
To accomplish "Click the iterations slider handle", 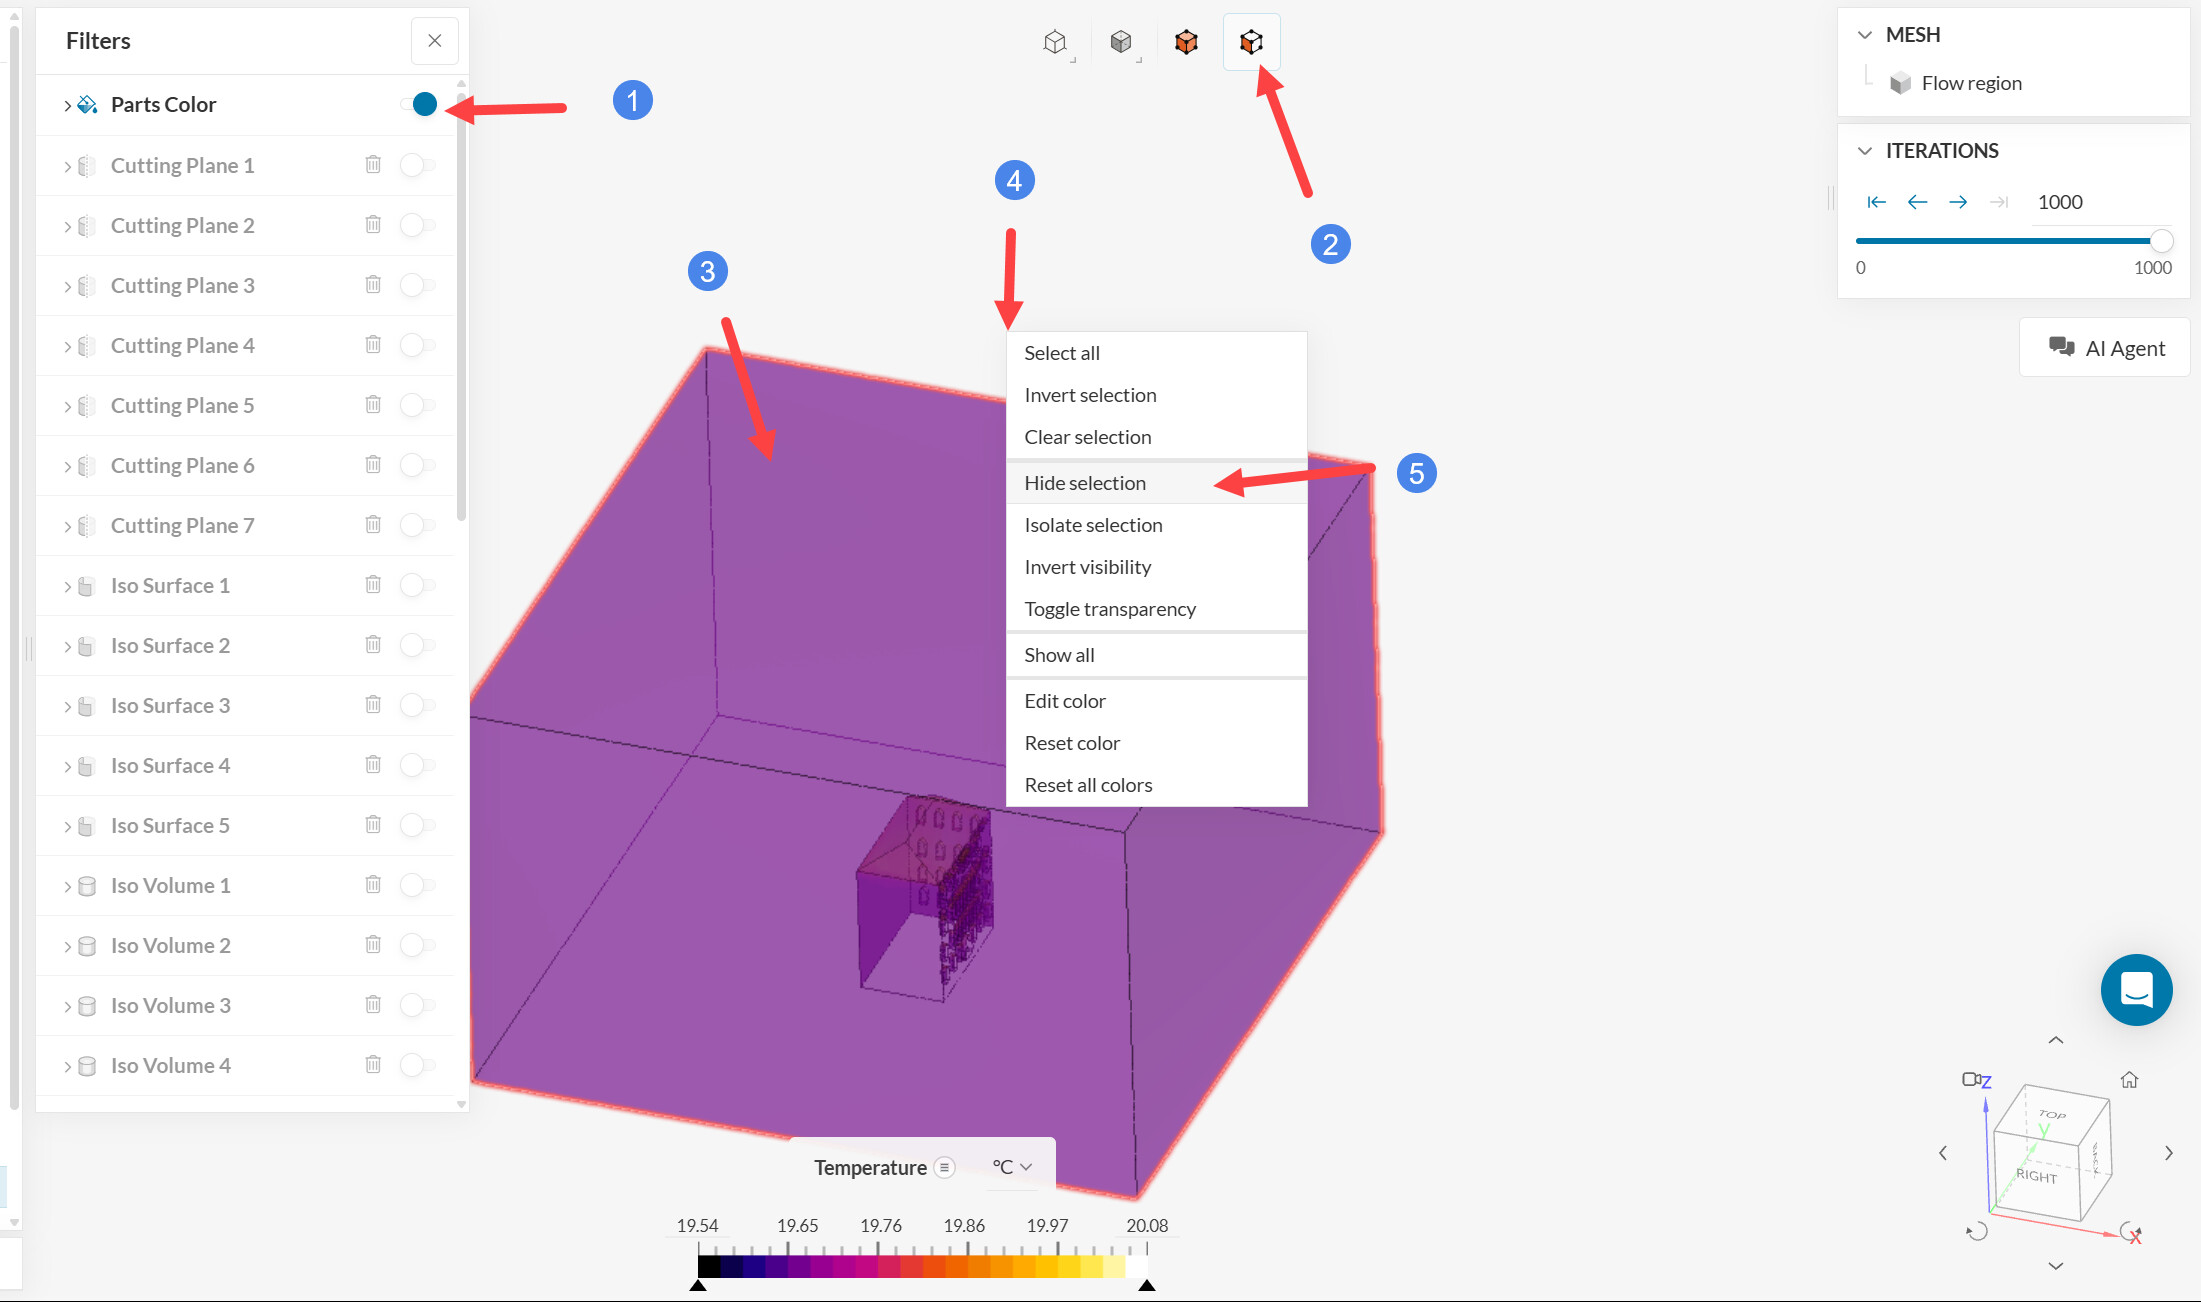I will click(x=2161, y=241).
